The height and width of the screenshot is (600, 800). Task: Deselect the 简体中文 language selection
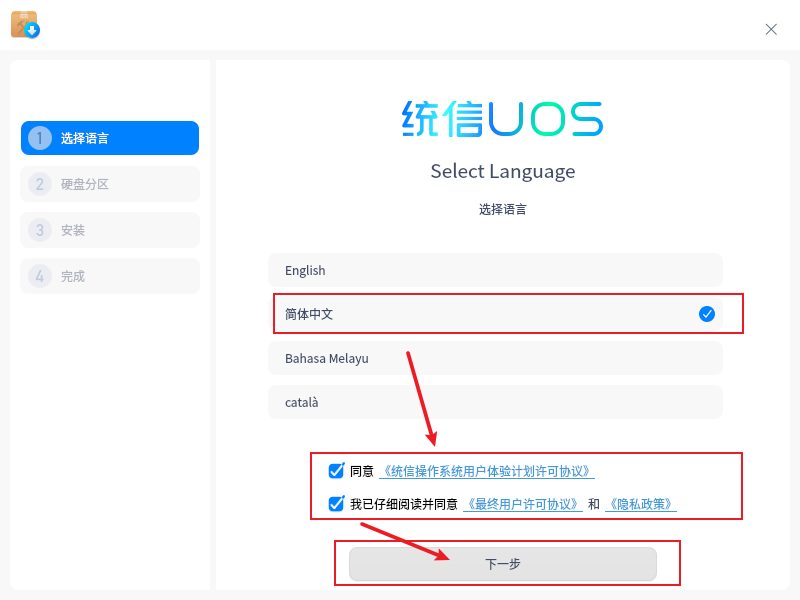495,314
